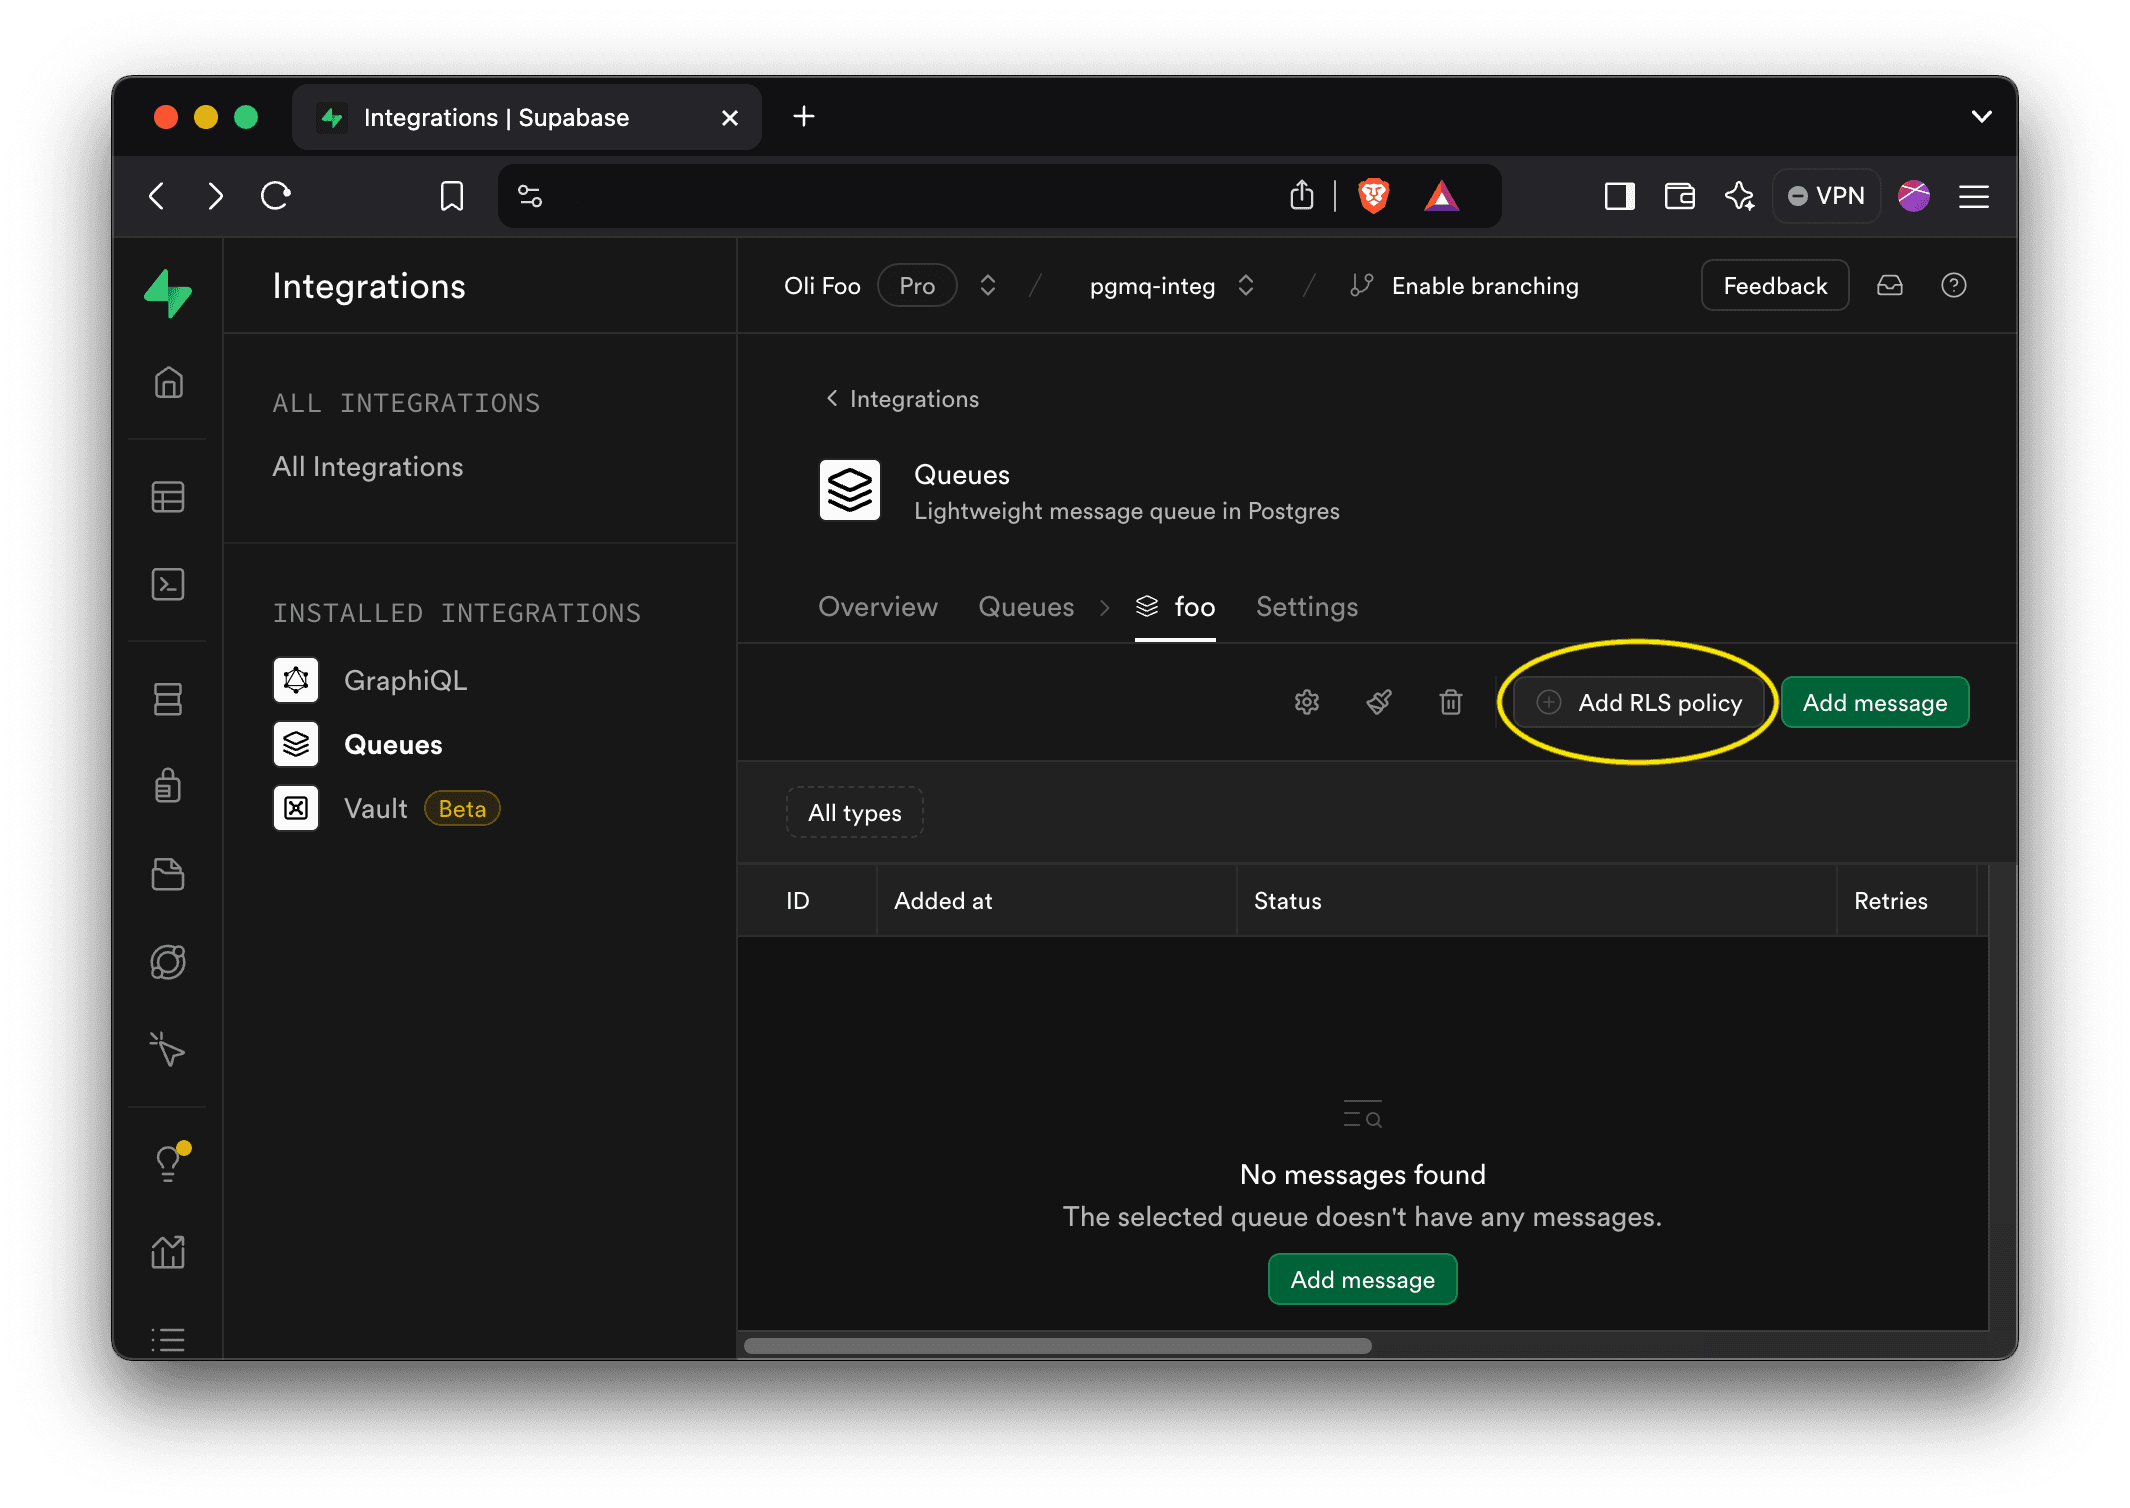Image resolution: width=2130 pixels, height=1508 pixels.
Task: Click the Supabase logo at sidebar top
Action: click(168, 293)
